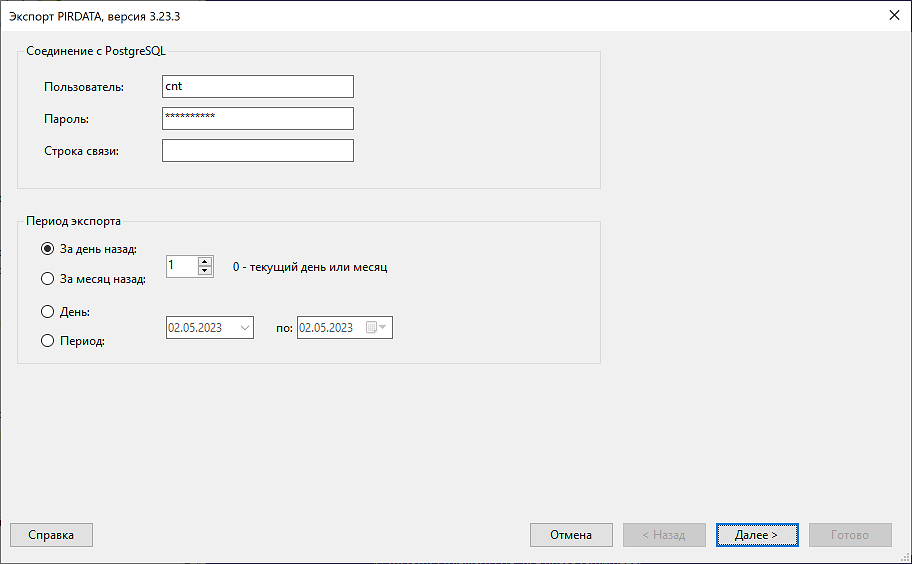Select the День radio button

point(47,311)
